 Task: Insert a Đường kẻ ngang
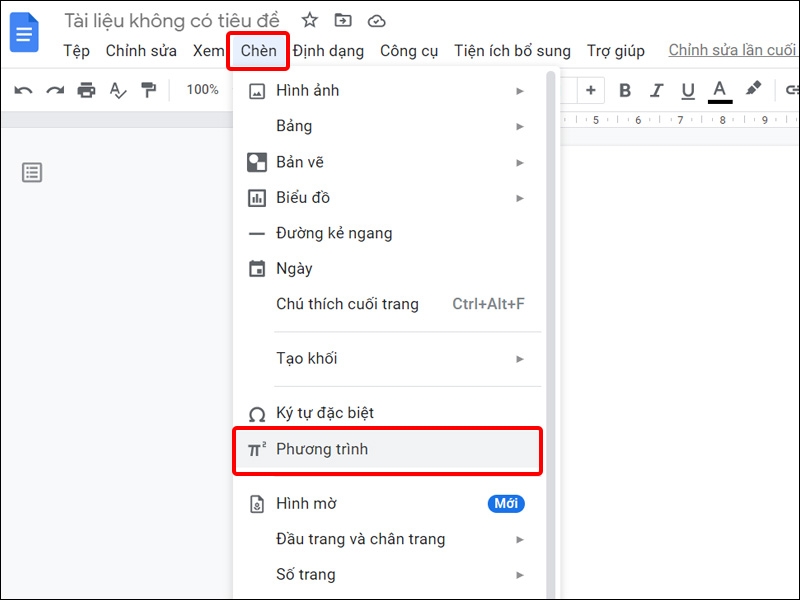(x=387, y=233)
